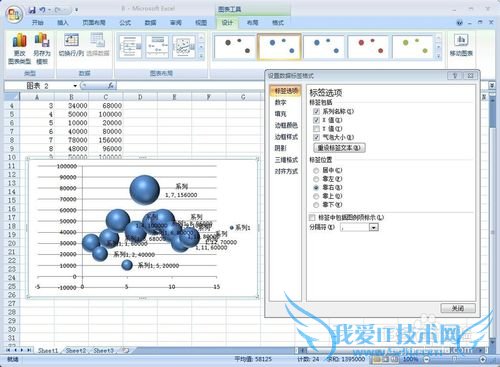Open 开始 ribbon tab
This screenshot has height=367, width=500.
(38, 23)
